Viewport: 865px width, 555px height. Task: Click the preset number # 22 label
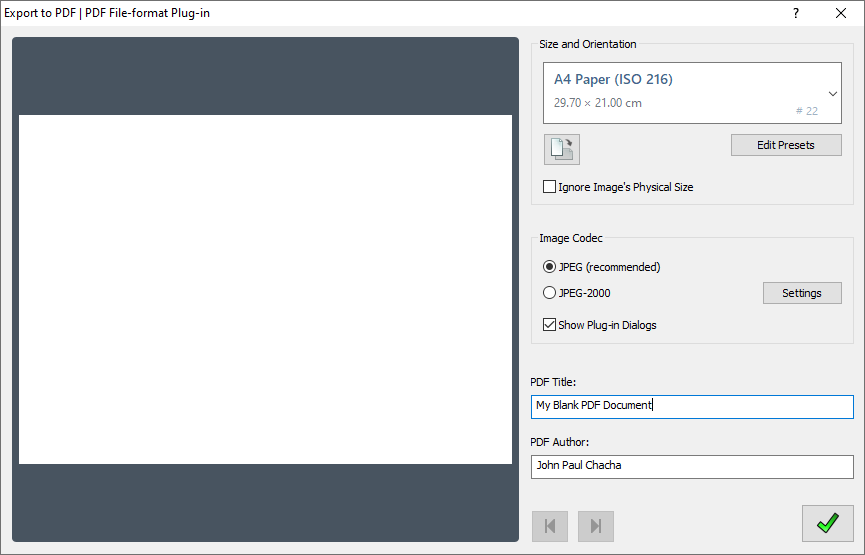806,111
